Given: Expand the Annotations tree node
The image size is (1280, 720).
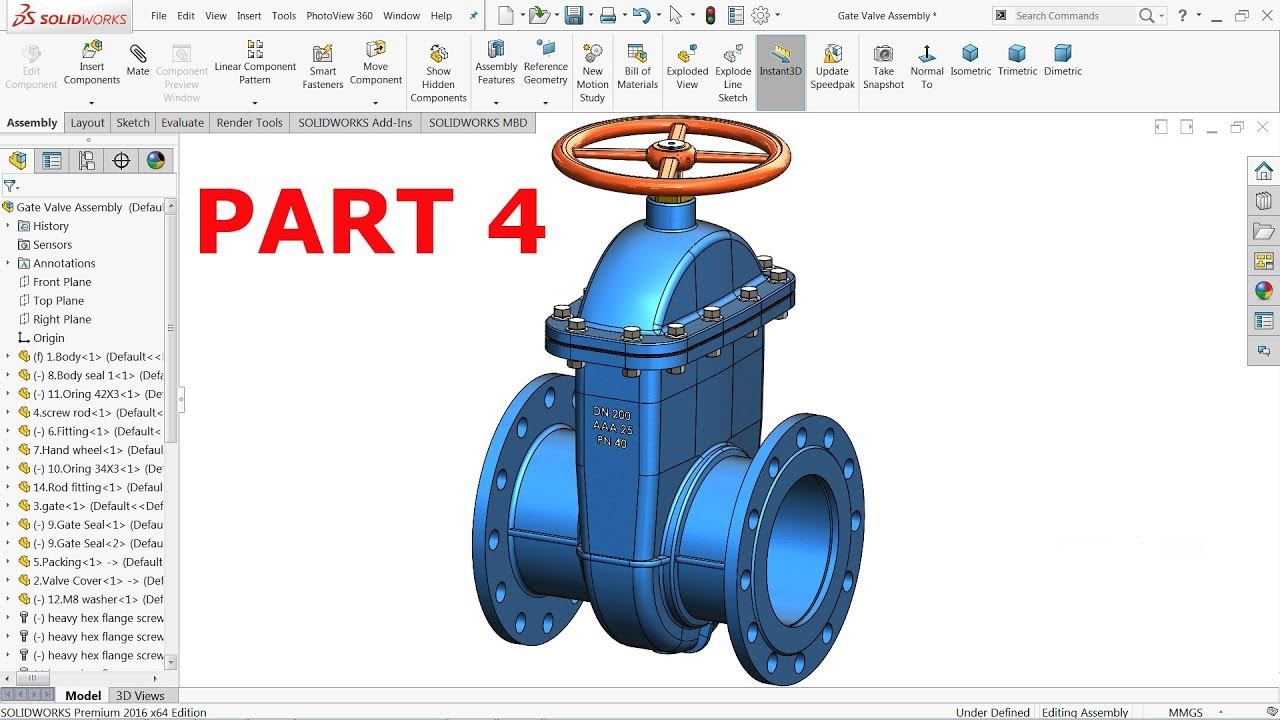Looking at the screenshot, I should pos(8,263).
